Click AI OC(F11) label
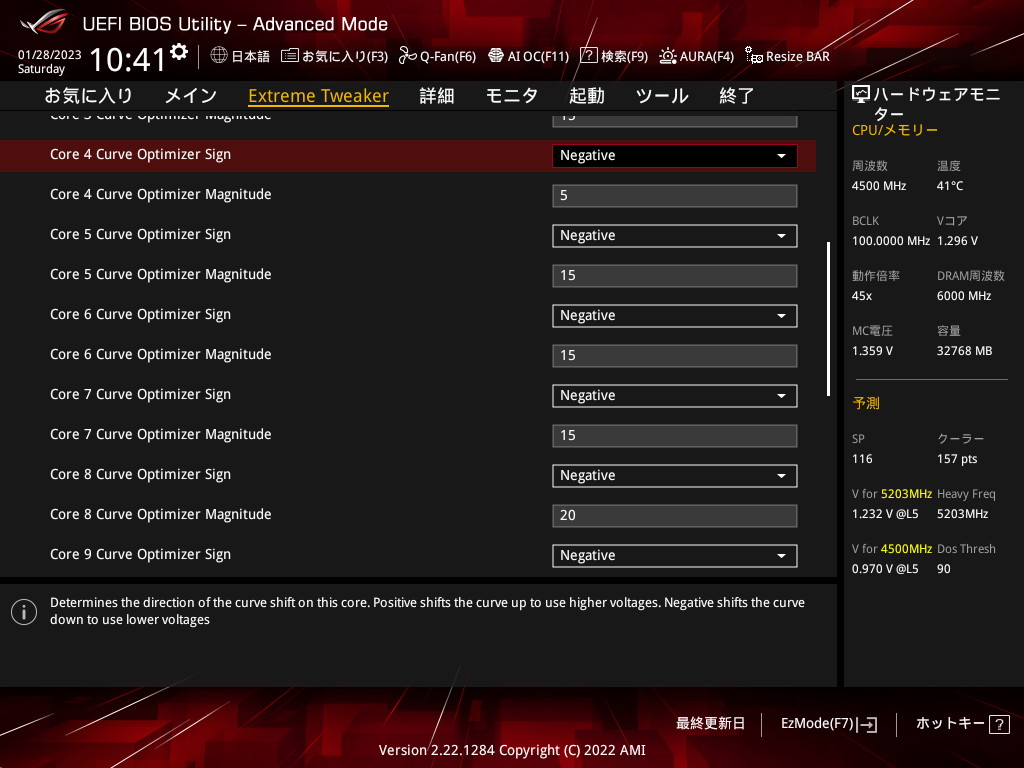The width and height of the screenshot is (1024, 768). (539, 56)
